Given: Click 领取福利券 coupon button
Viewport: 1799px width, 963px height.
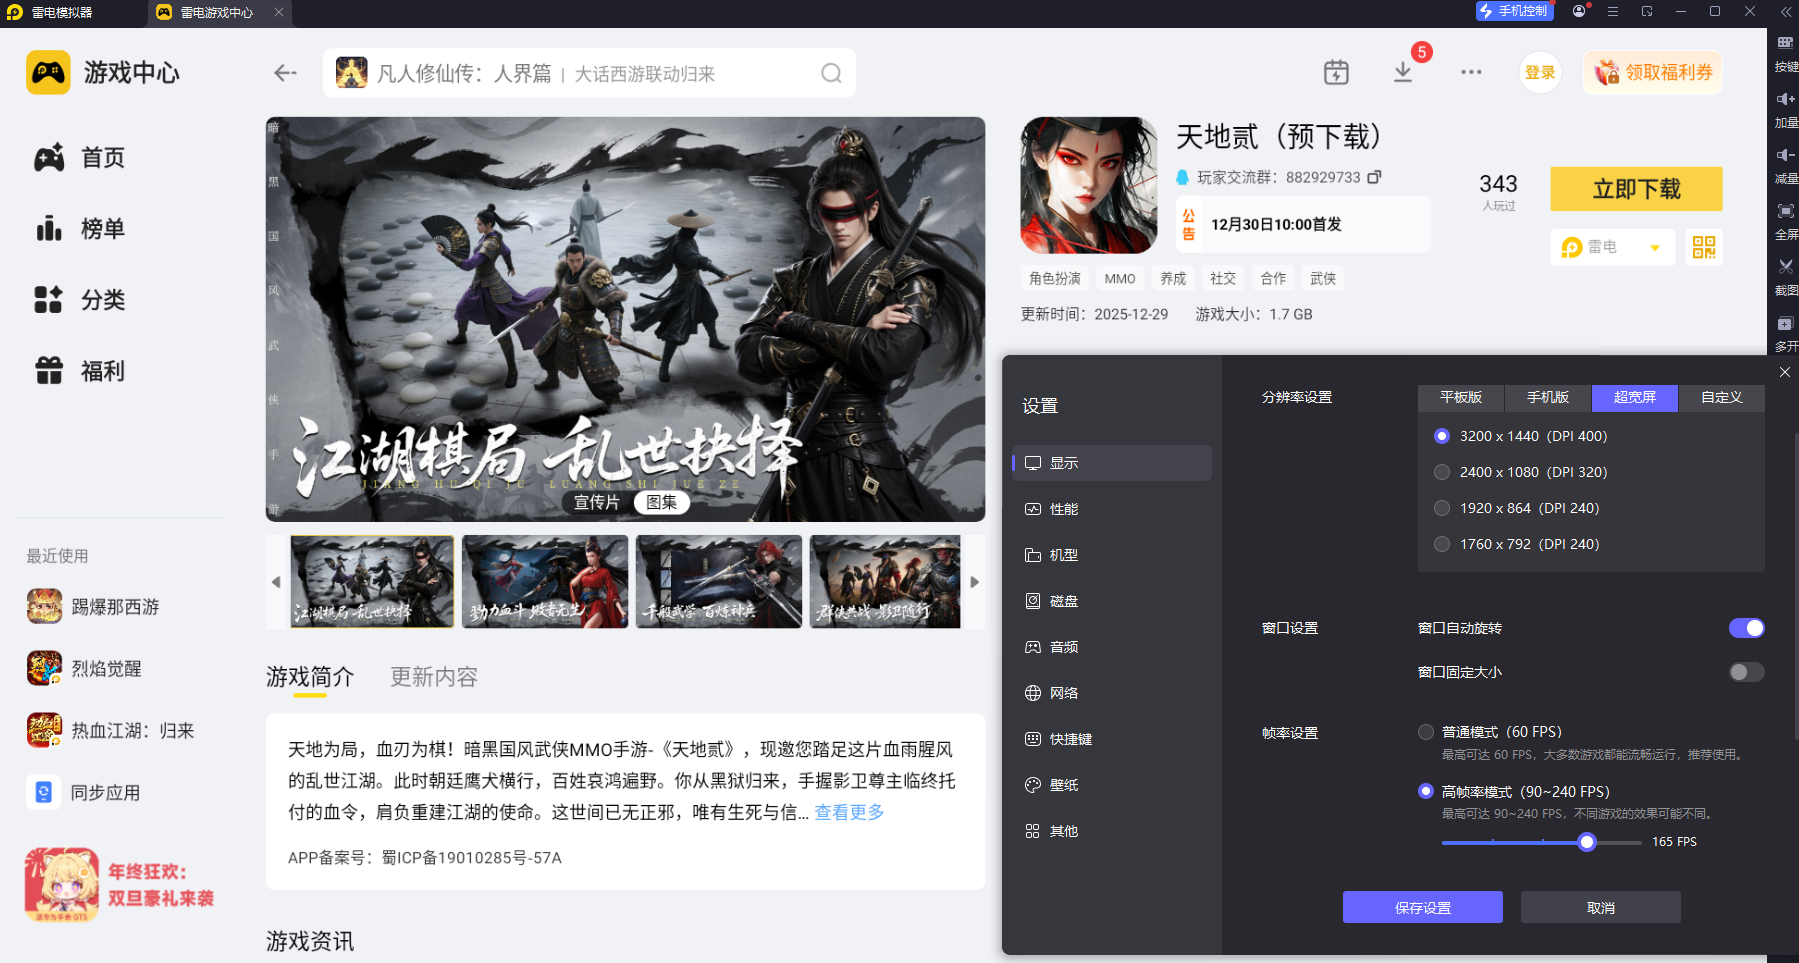Looking at the screenshot, I should click(x=1653, y=72).
